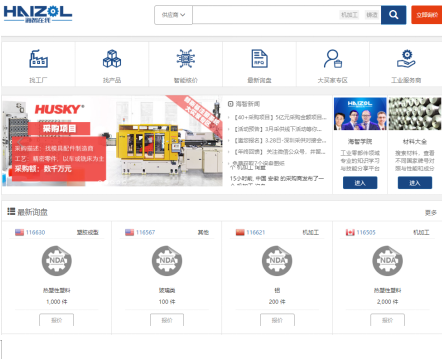Click the NDA gear icon for 116621
This screenshot has height=360, width=442.
coord(277,261)
